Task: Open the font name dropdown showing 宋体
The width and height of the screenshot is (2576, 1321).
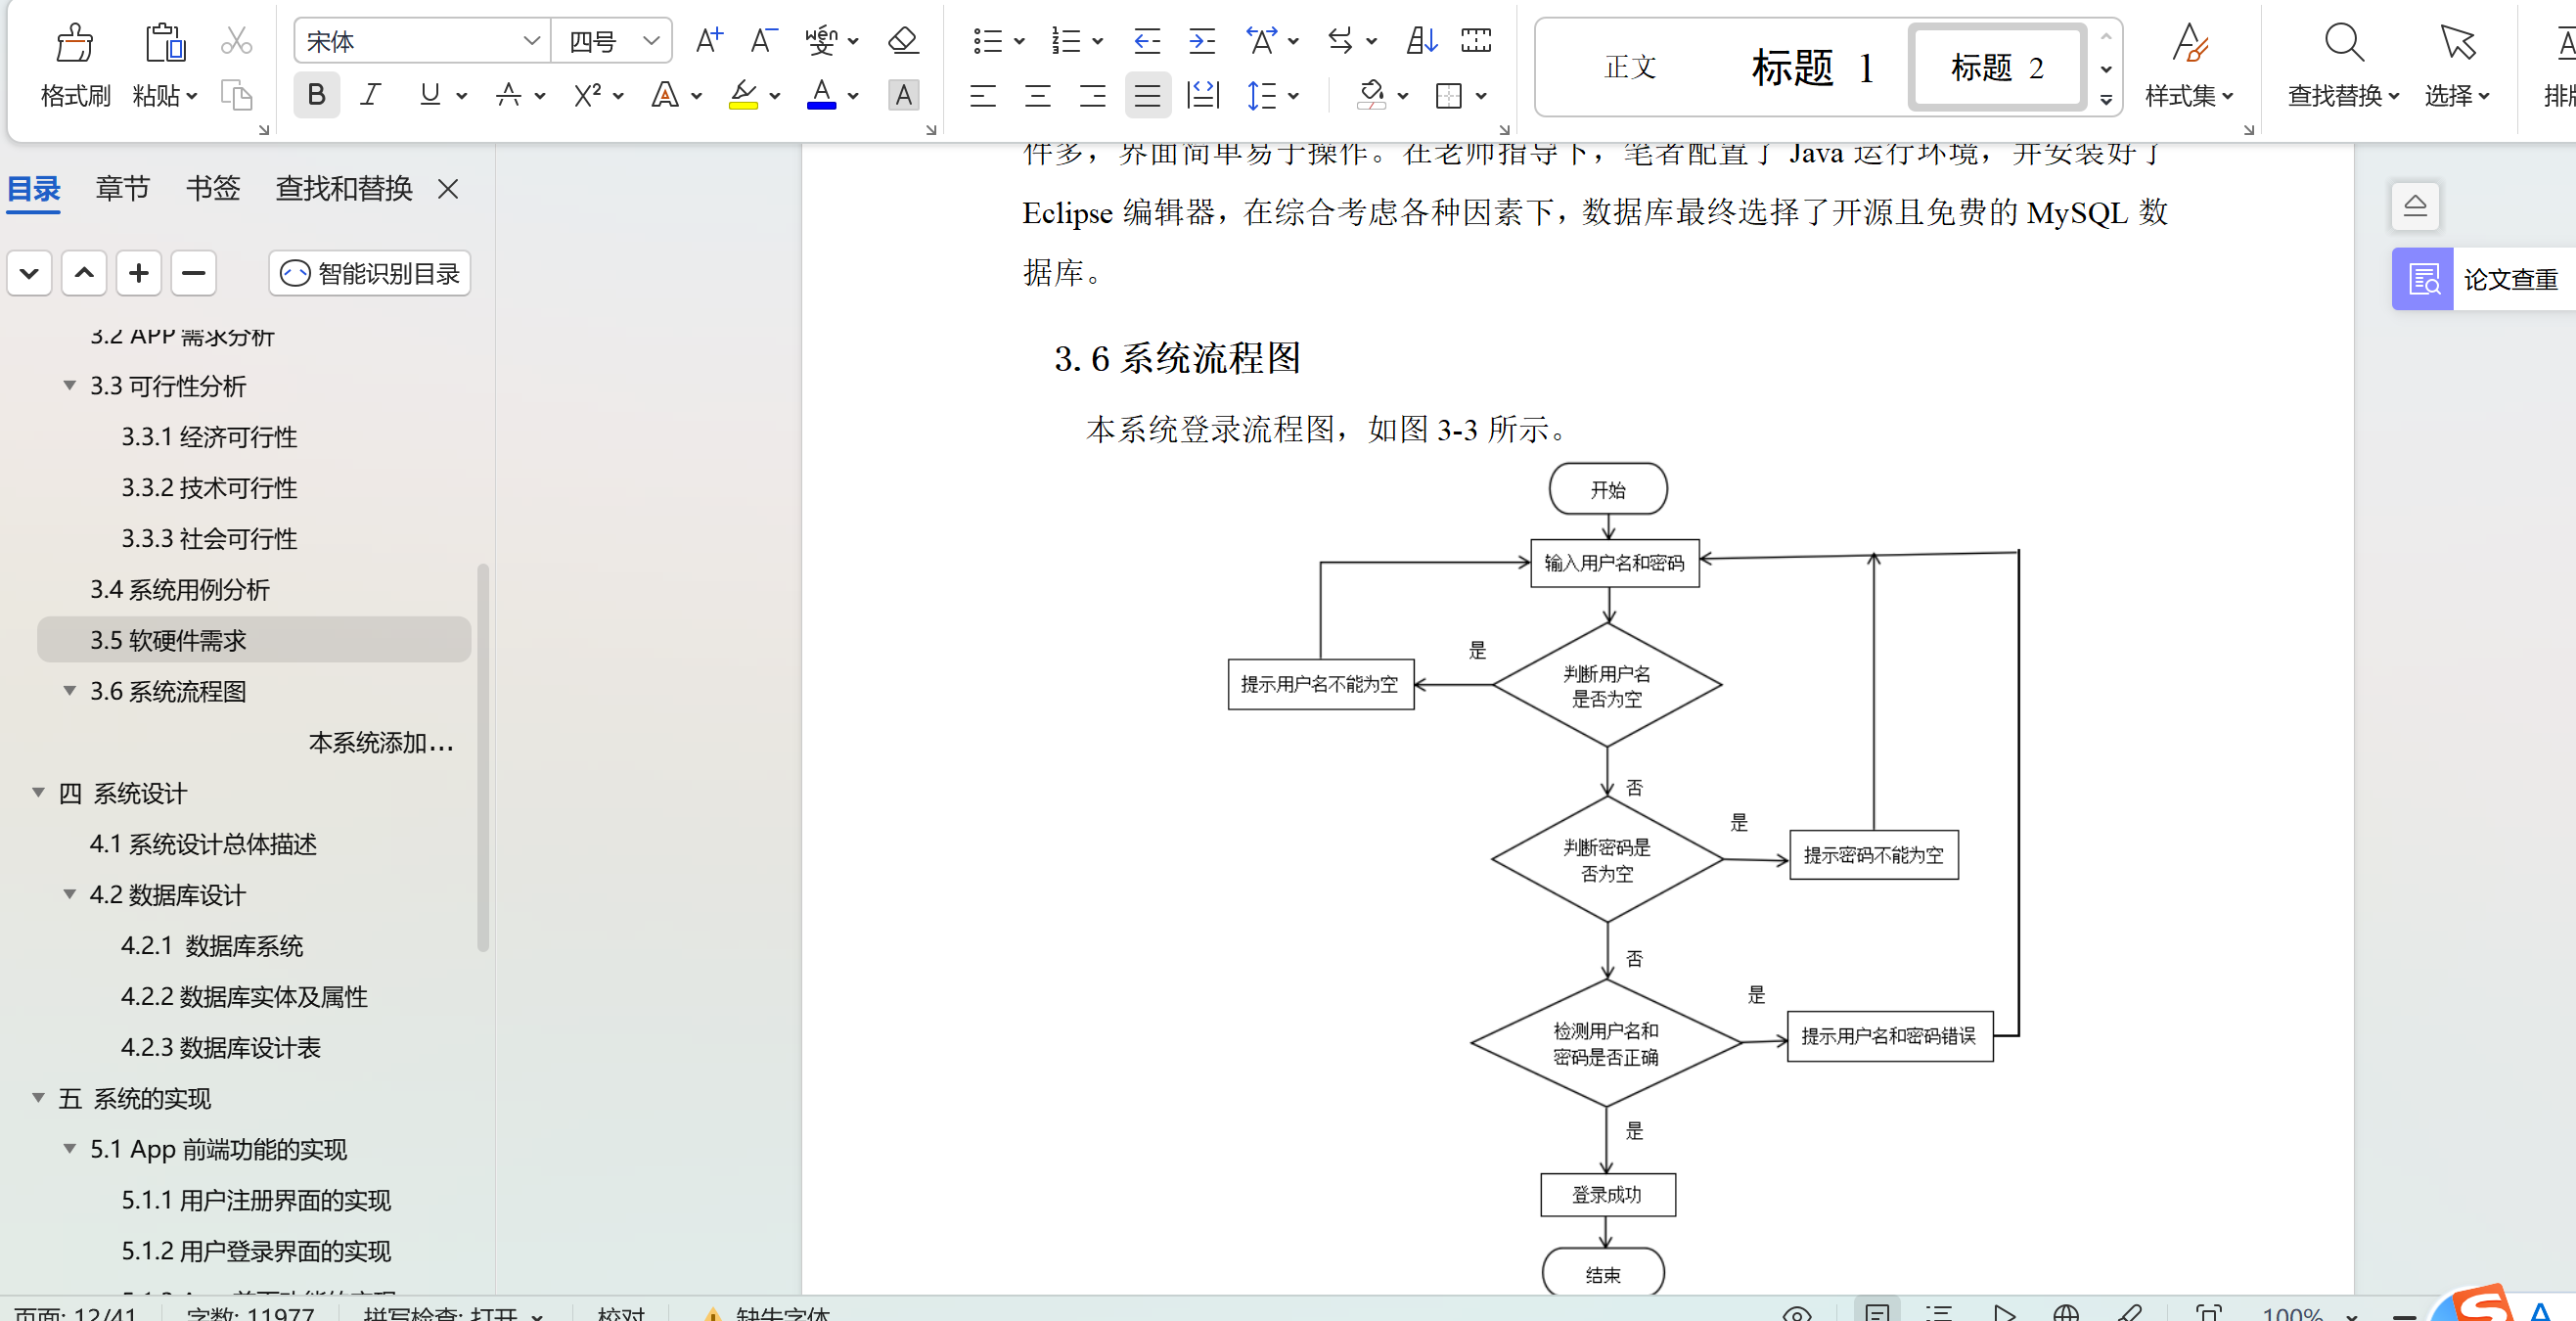Action: 531,41
